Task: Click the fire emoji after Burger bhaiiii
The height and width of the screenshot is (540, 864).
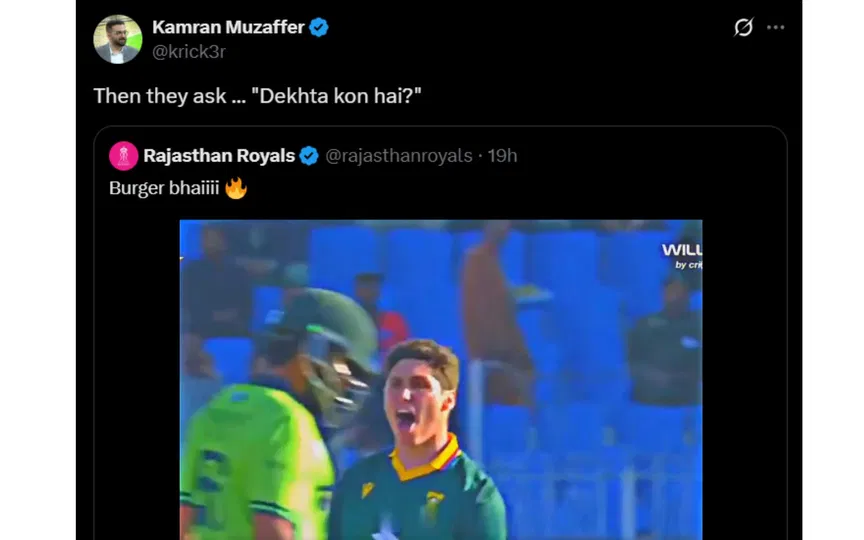Action: tap(235, 187)
